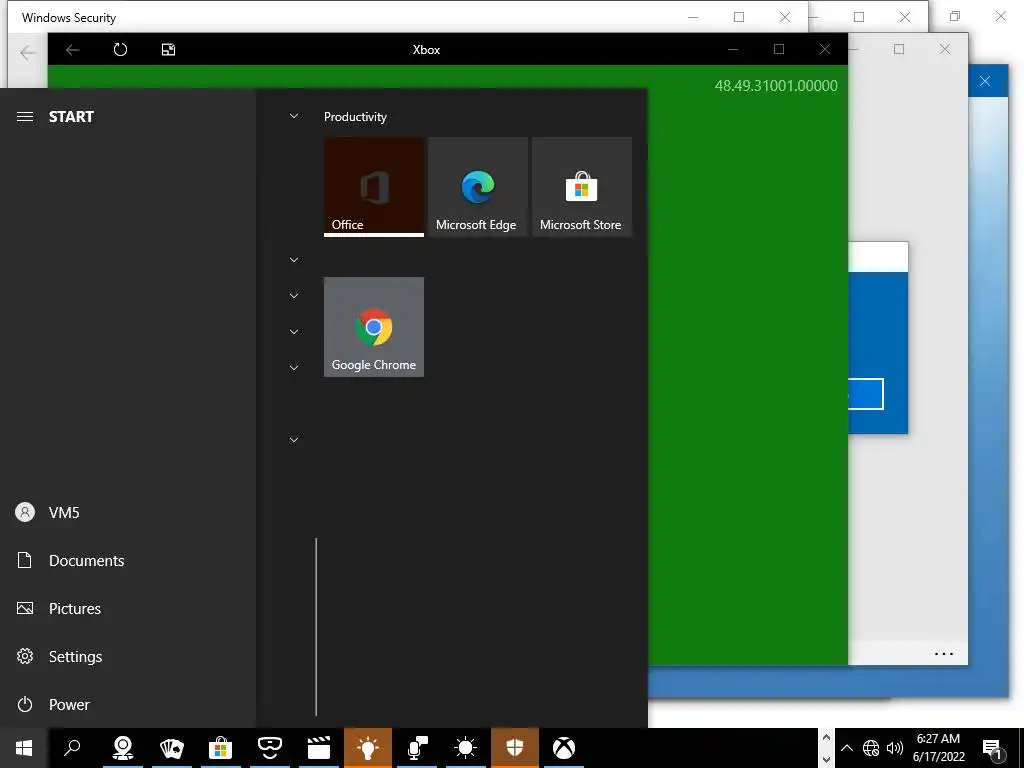Open Solitaire cards app on the taskbar
The width and height of the screenshot is (1024, 768).
pyautogui.click(x=172, y=748)
